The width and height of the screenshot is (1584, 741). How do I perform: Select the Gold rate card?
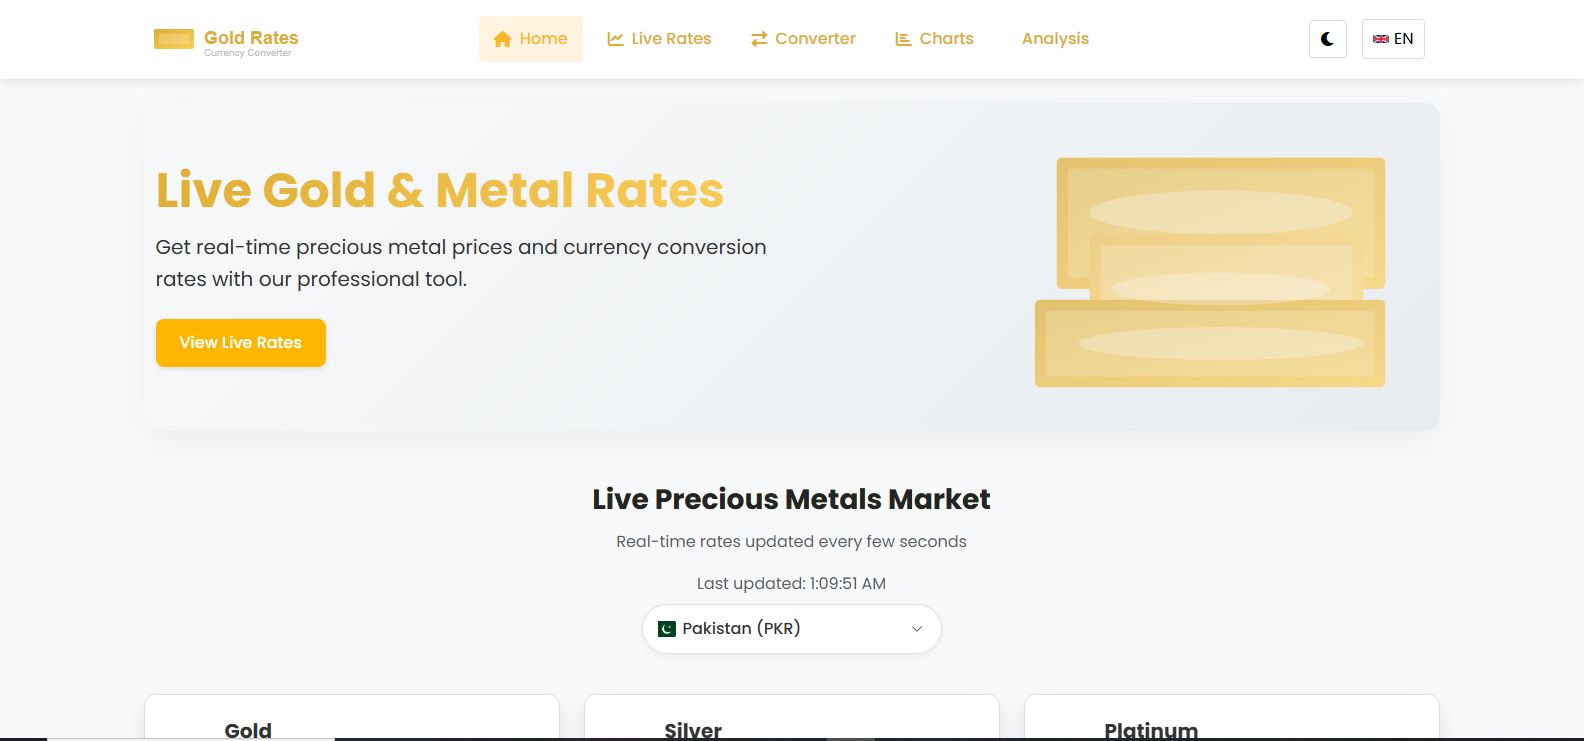pos(351,720)
